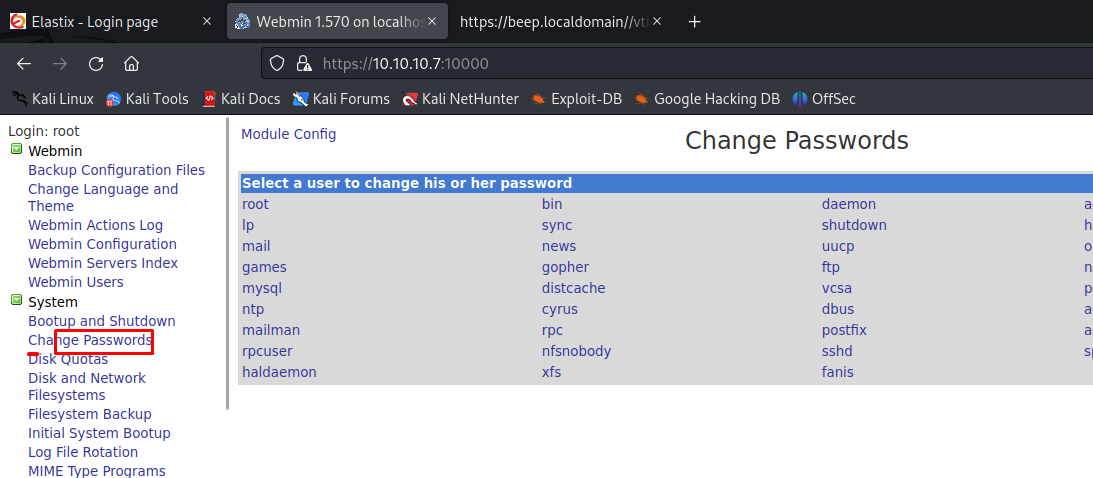Viewport: 1093px width, 478px height.
Task: Reload the page with refresh icon
Action: (96, 64)
